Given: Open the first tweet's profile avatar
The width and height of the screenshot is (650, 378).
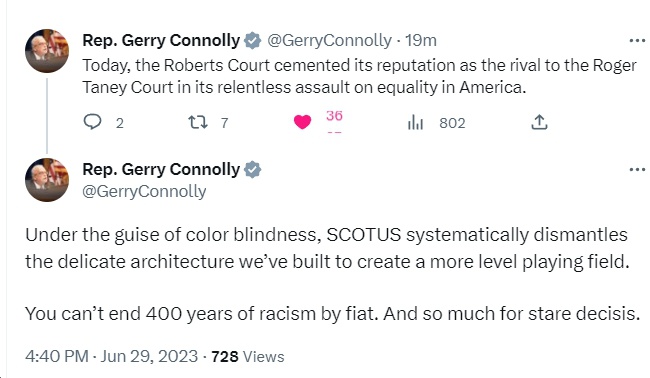Looking at the screenshot, I should (x=47, y=51).
